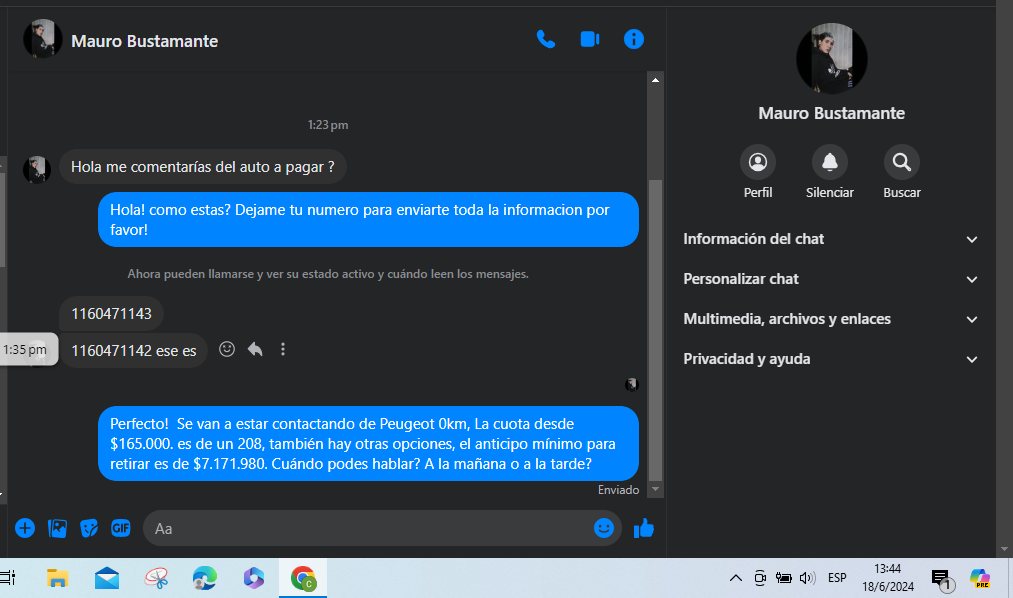Viewport: 1013px width, 598px height.
Task: Click the chat header avatar of Mauro
Action: click(43, 39)
